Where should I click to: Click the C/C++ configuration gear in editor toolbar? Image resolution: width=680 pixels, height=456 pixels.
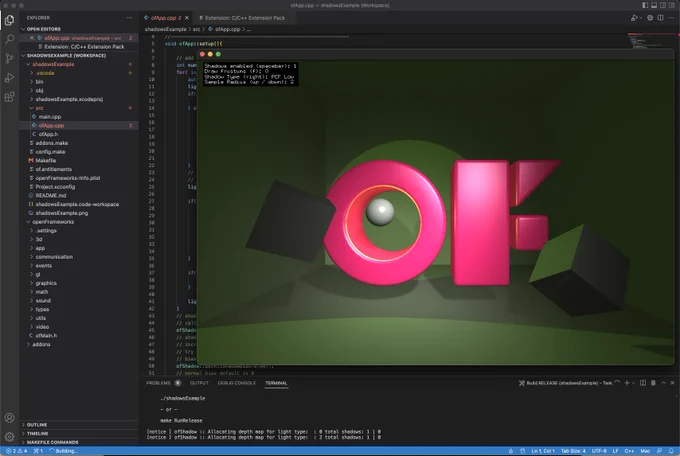point(650,18)
